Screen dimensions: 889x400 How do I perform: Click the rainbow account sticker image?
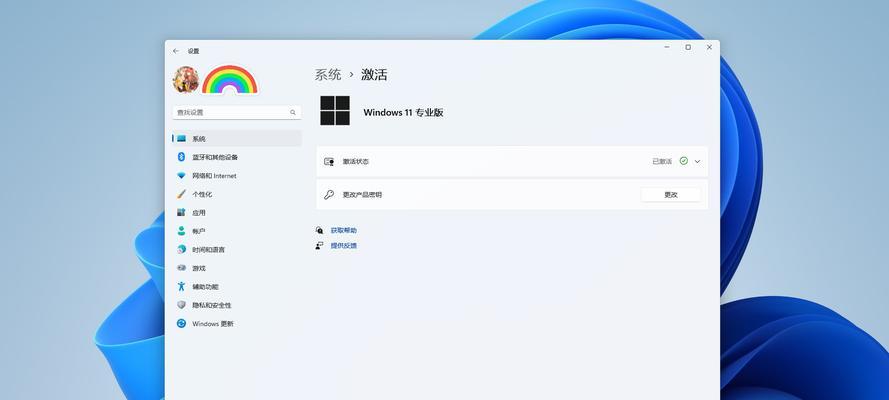[x=230, y=79]
